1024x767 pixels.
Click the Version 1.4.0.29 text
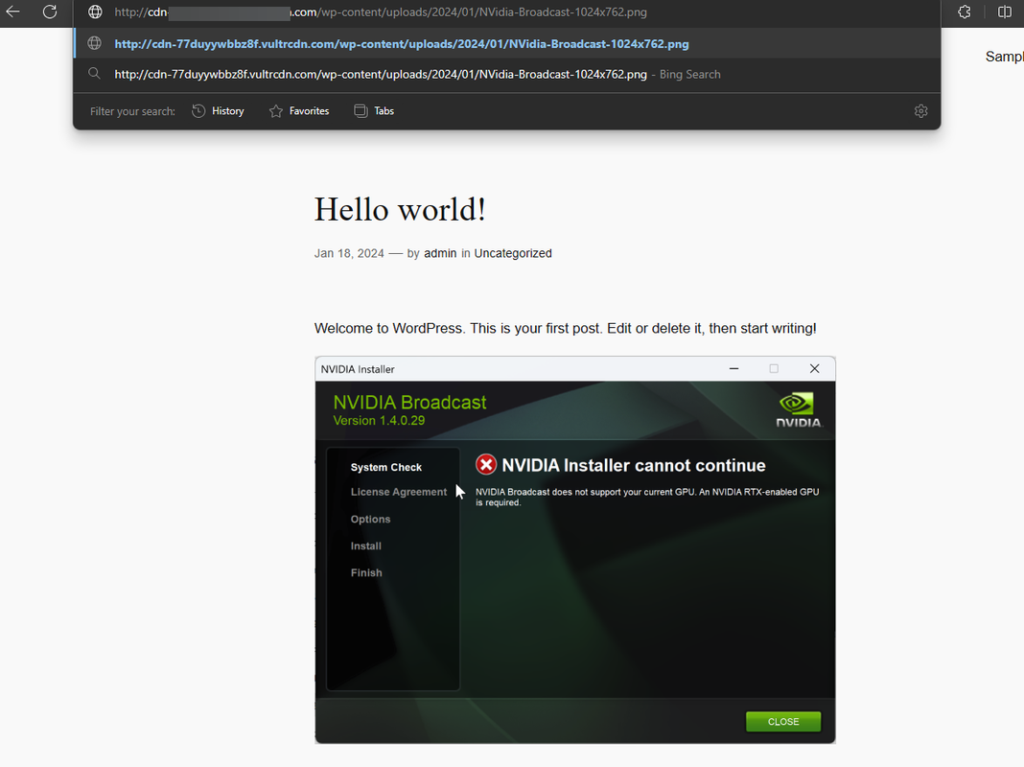(x=379, y=421)
